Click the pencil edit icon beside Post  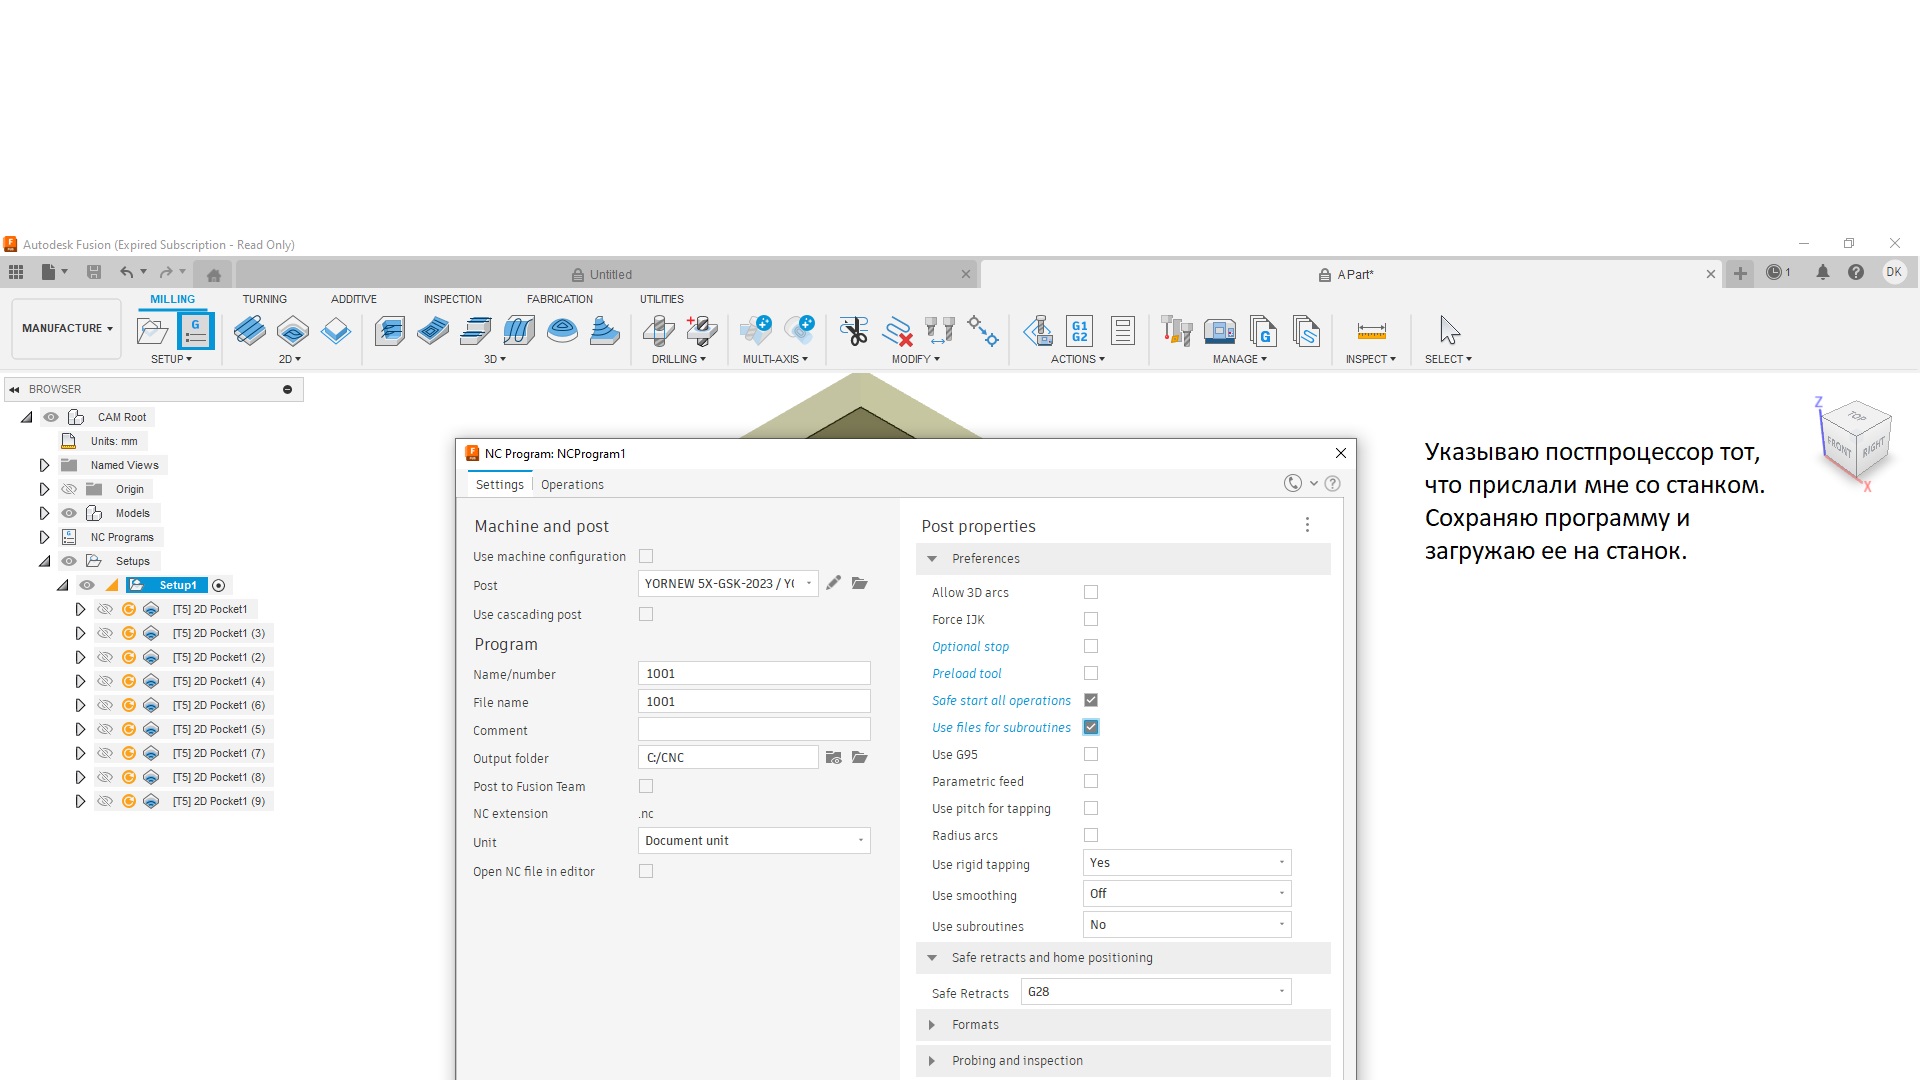[833, 583]
